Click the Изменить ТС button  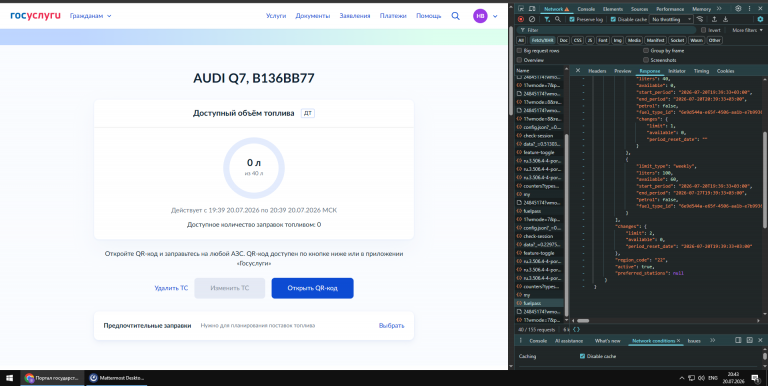(x=230, y=288)
